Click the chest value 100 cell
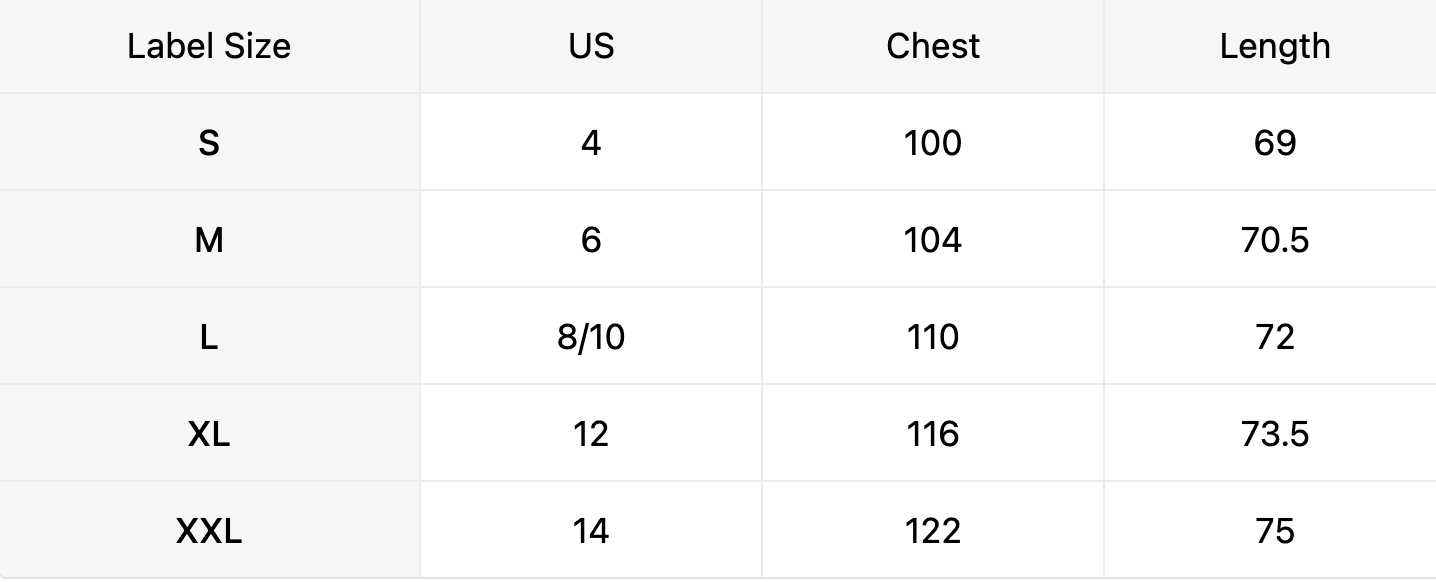The height and width of the screenshot is (582, 1436). pyautogui.click(x=933, y=143)
